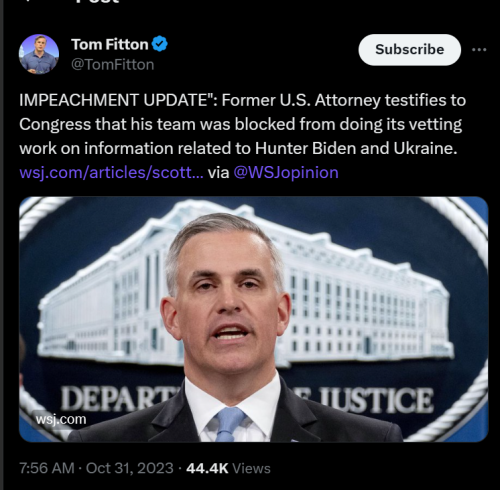The image size is (500, 490).
Task: Click the speaker's light blue tie
Action: coord(228,424)
